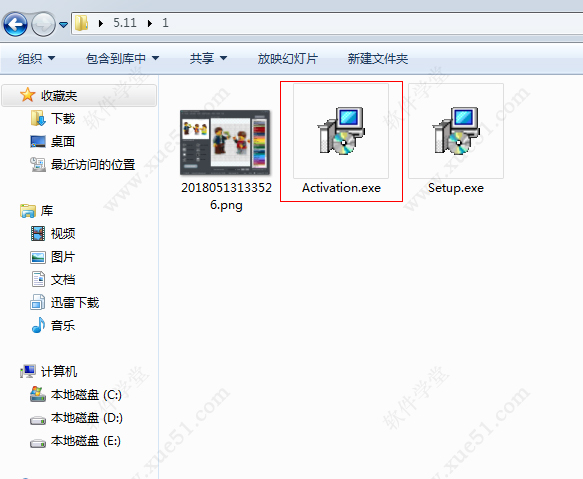Open 最近访问的位置 in the sidebar
Viewport: 583px width, 479px height.
coord(83,164)
